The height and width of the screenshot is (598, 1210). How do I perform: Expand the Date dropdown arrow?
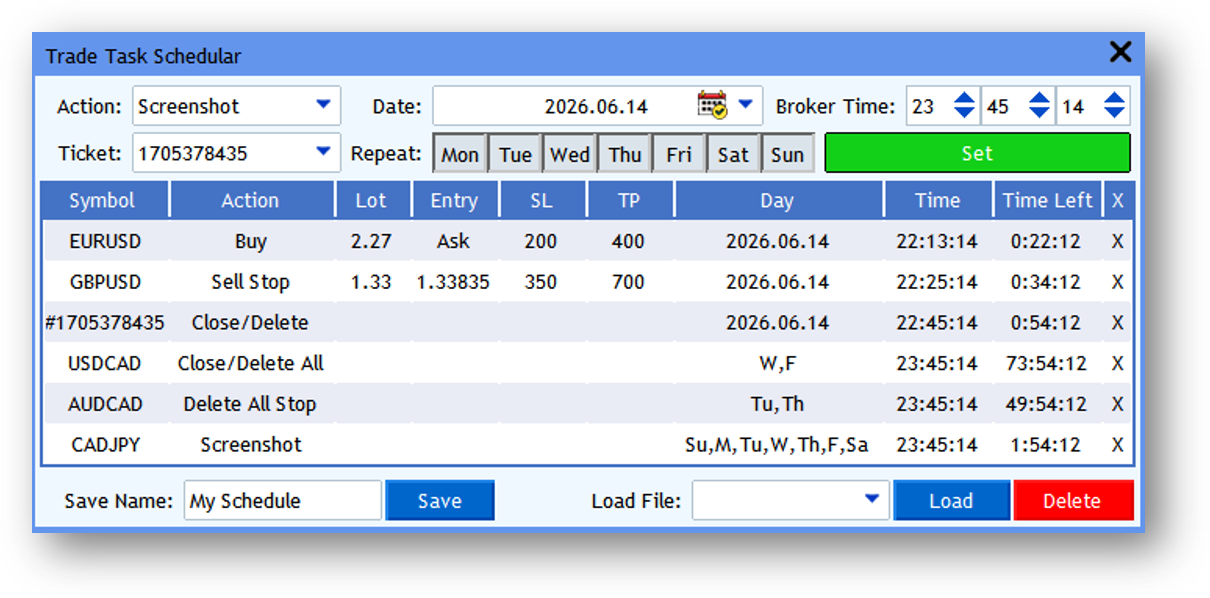745,103
